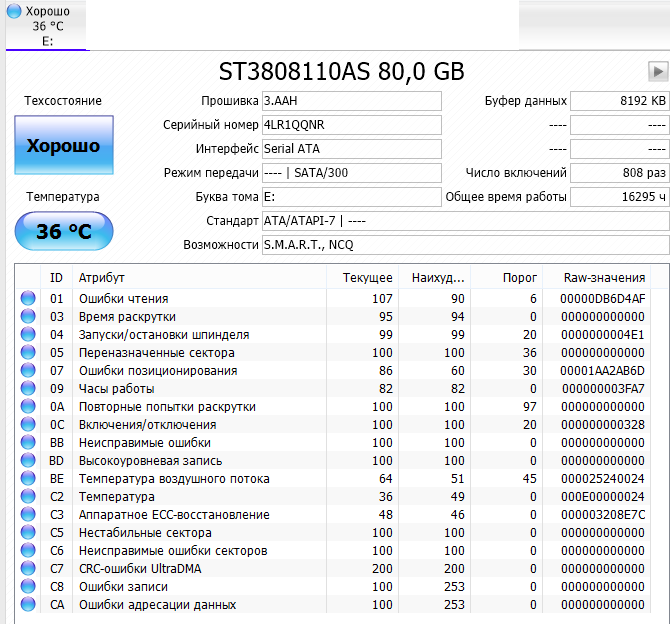The width and height of the screenshot is (670, 624).
Task: Click status icon for Переназначенные сектора row
Action: click(x=28, y=352)
